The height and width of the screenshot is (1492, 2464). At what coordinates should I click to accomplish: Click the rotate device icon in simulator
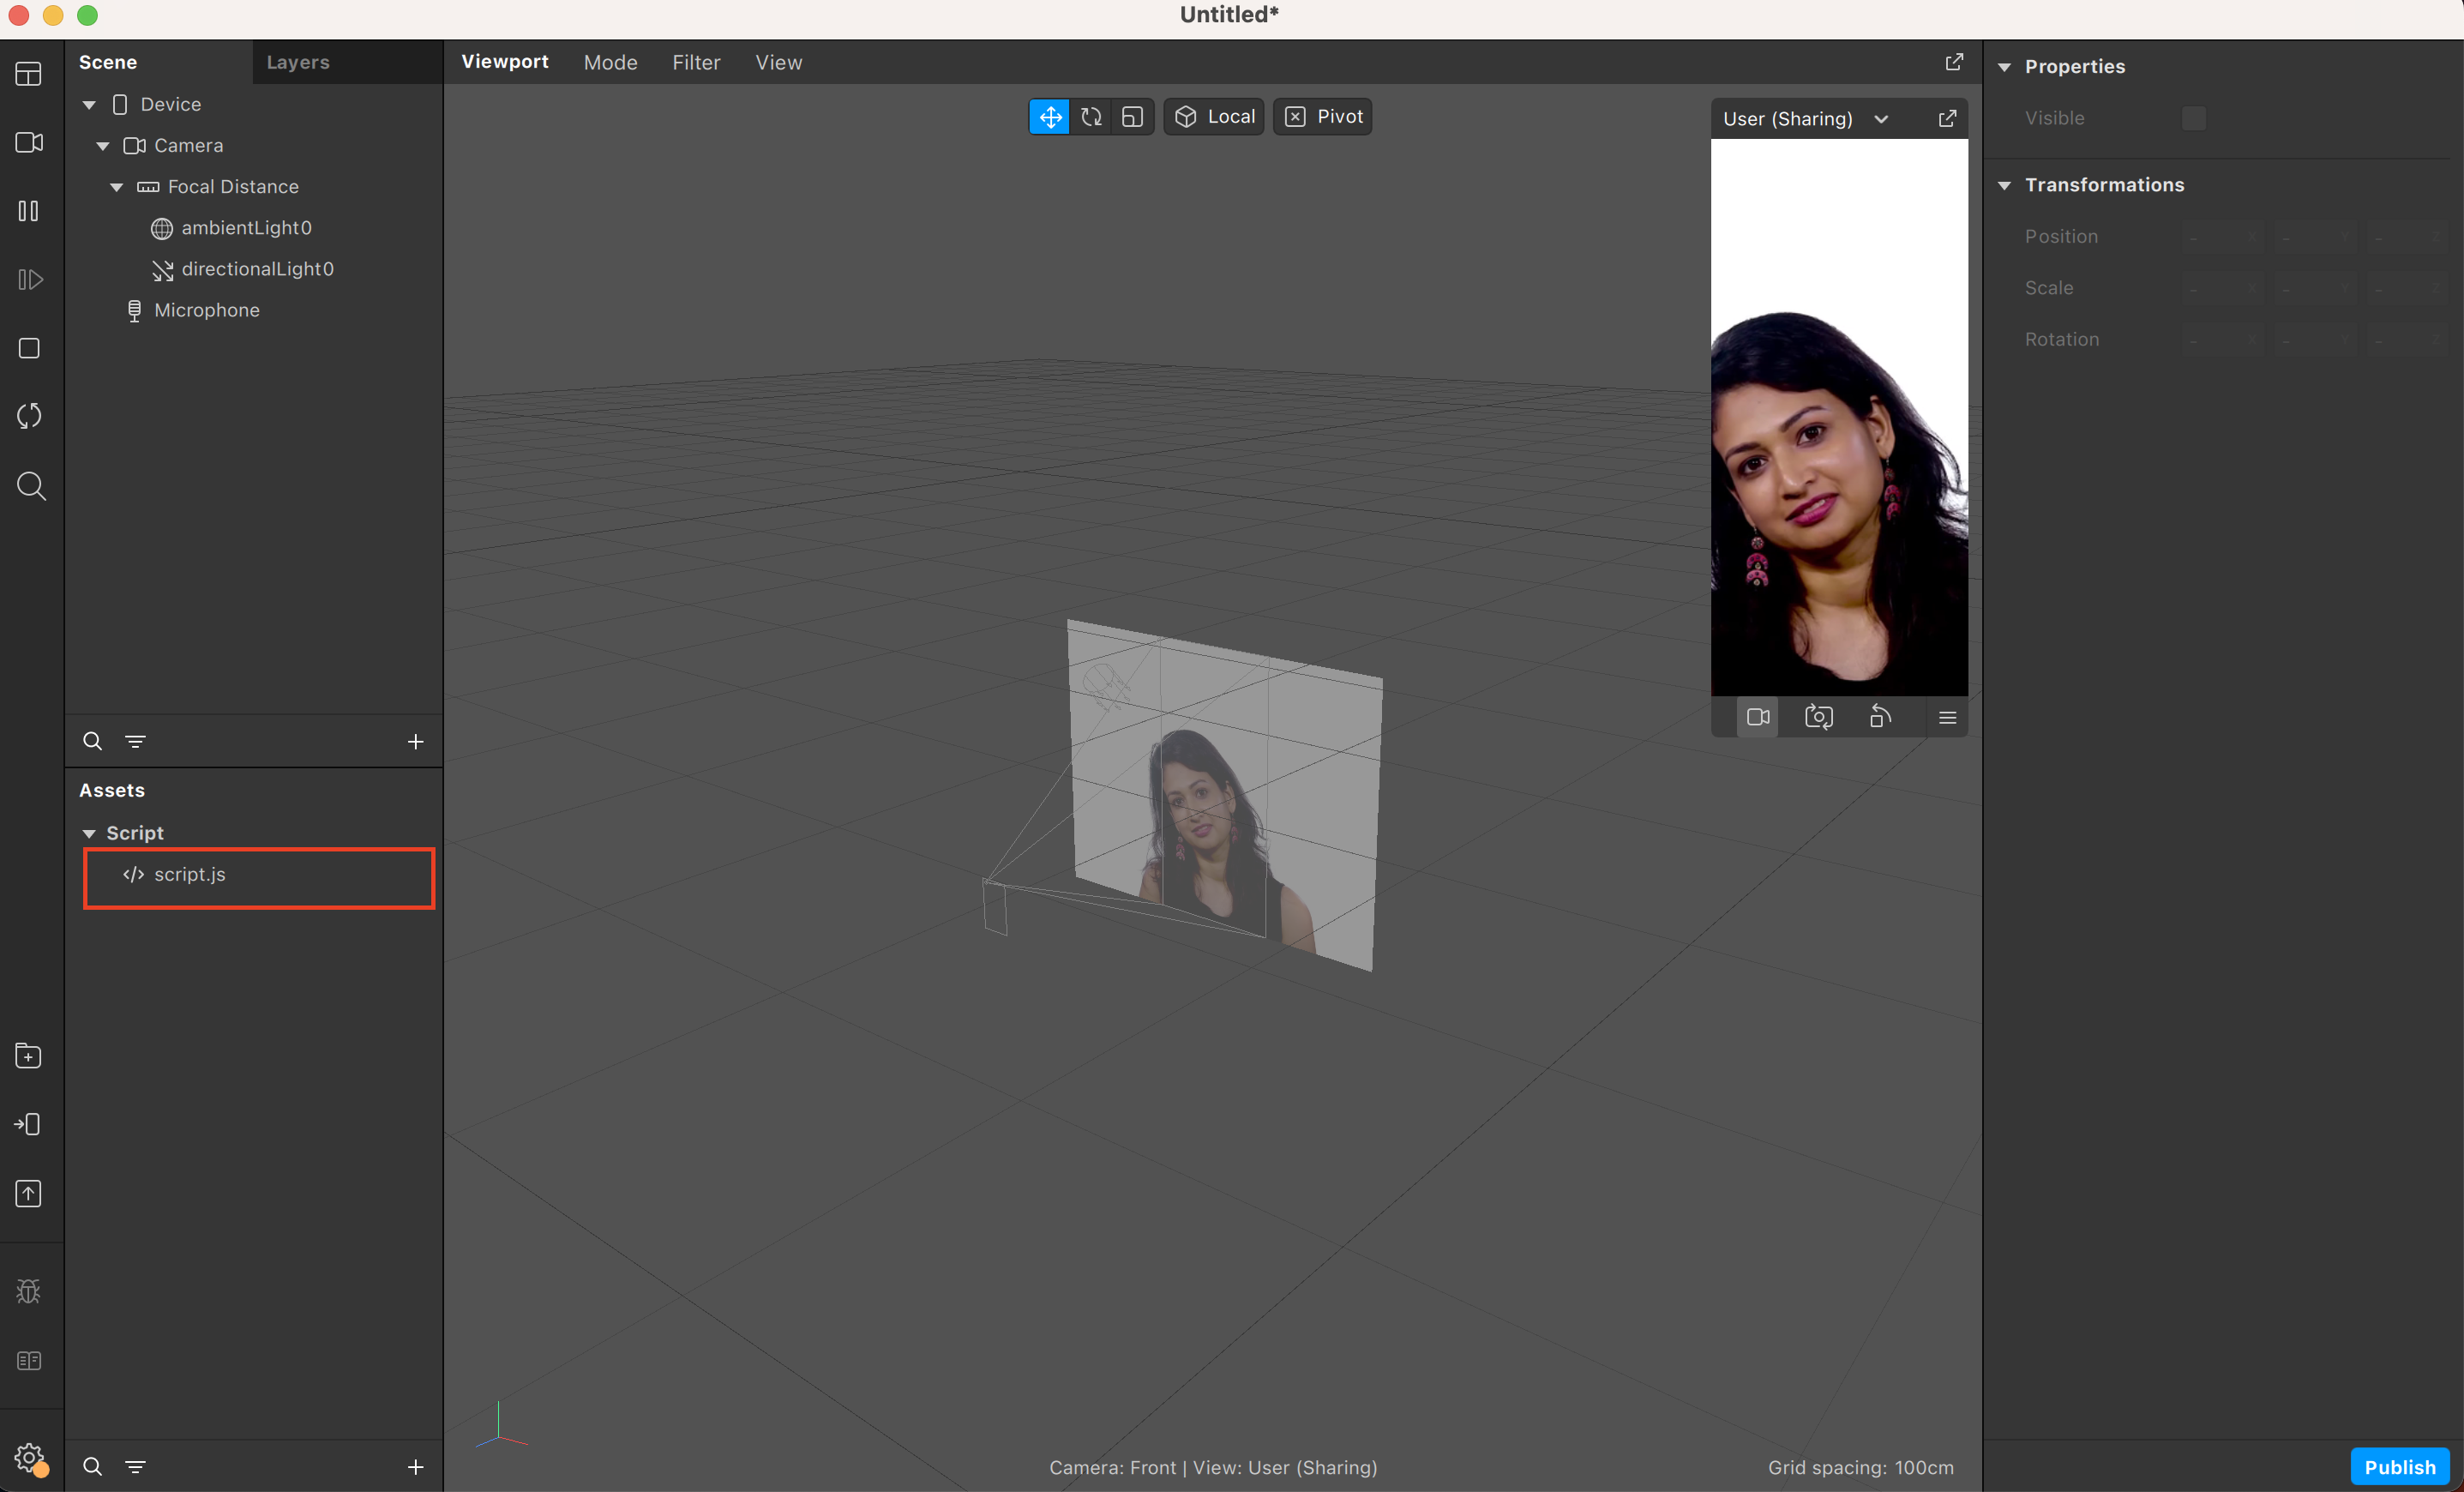1880,717
